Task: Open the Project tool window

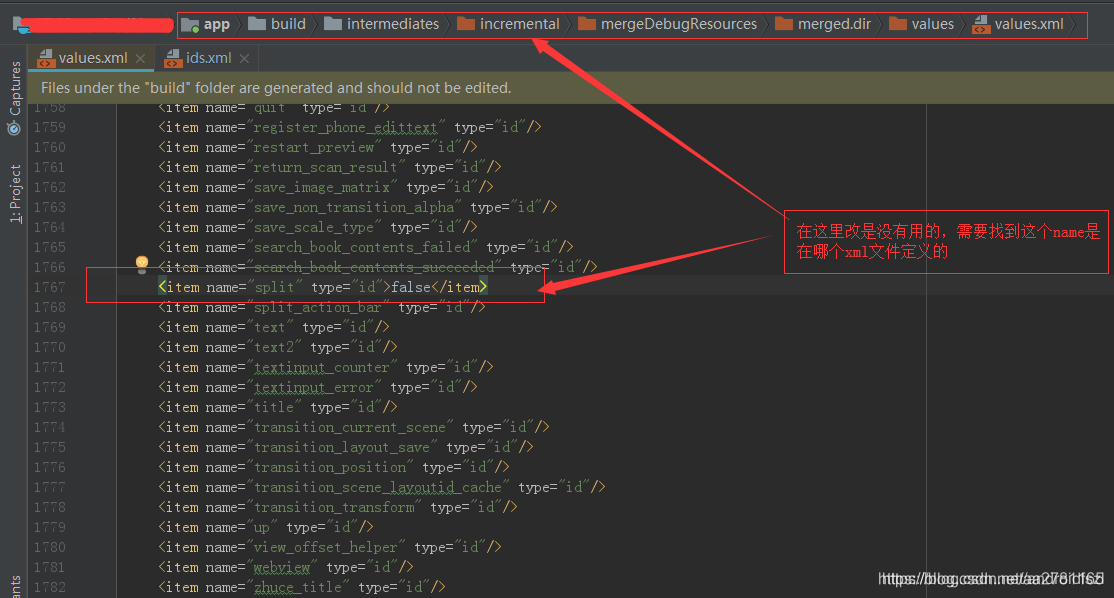Action: click(15, 193)
